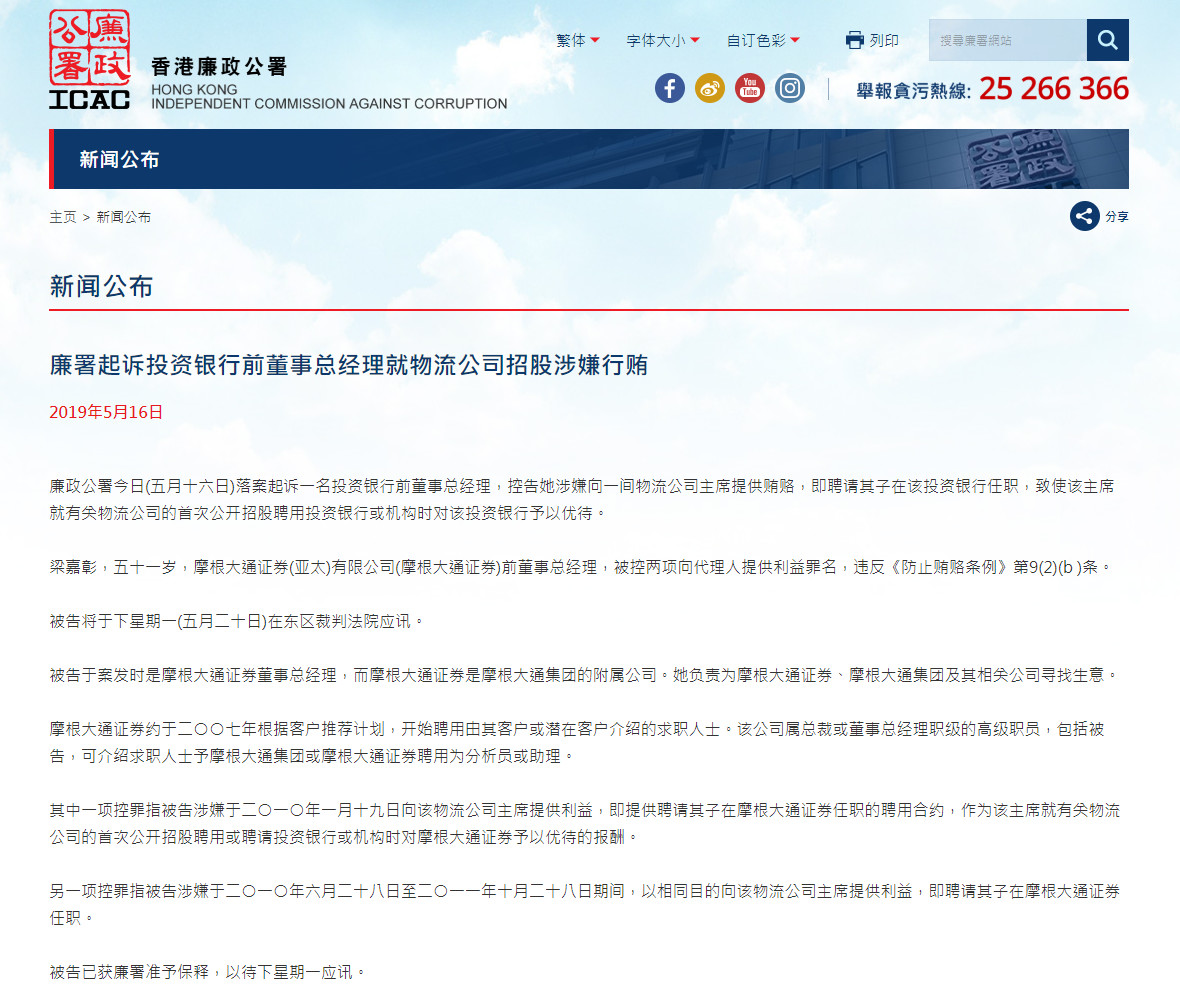Click the hotline number 25 266 366
This screenshot has height=1008, width=1180.
(1053, 89)
